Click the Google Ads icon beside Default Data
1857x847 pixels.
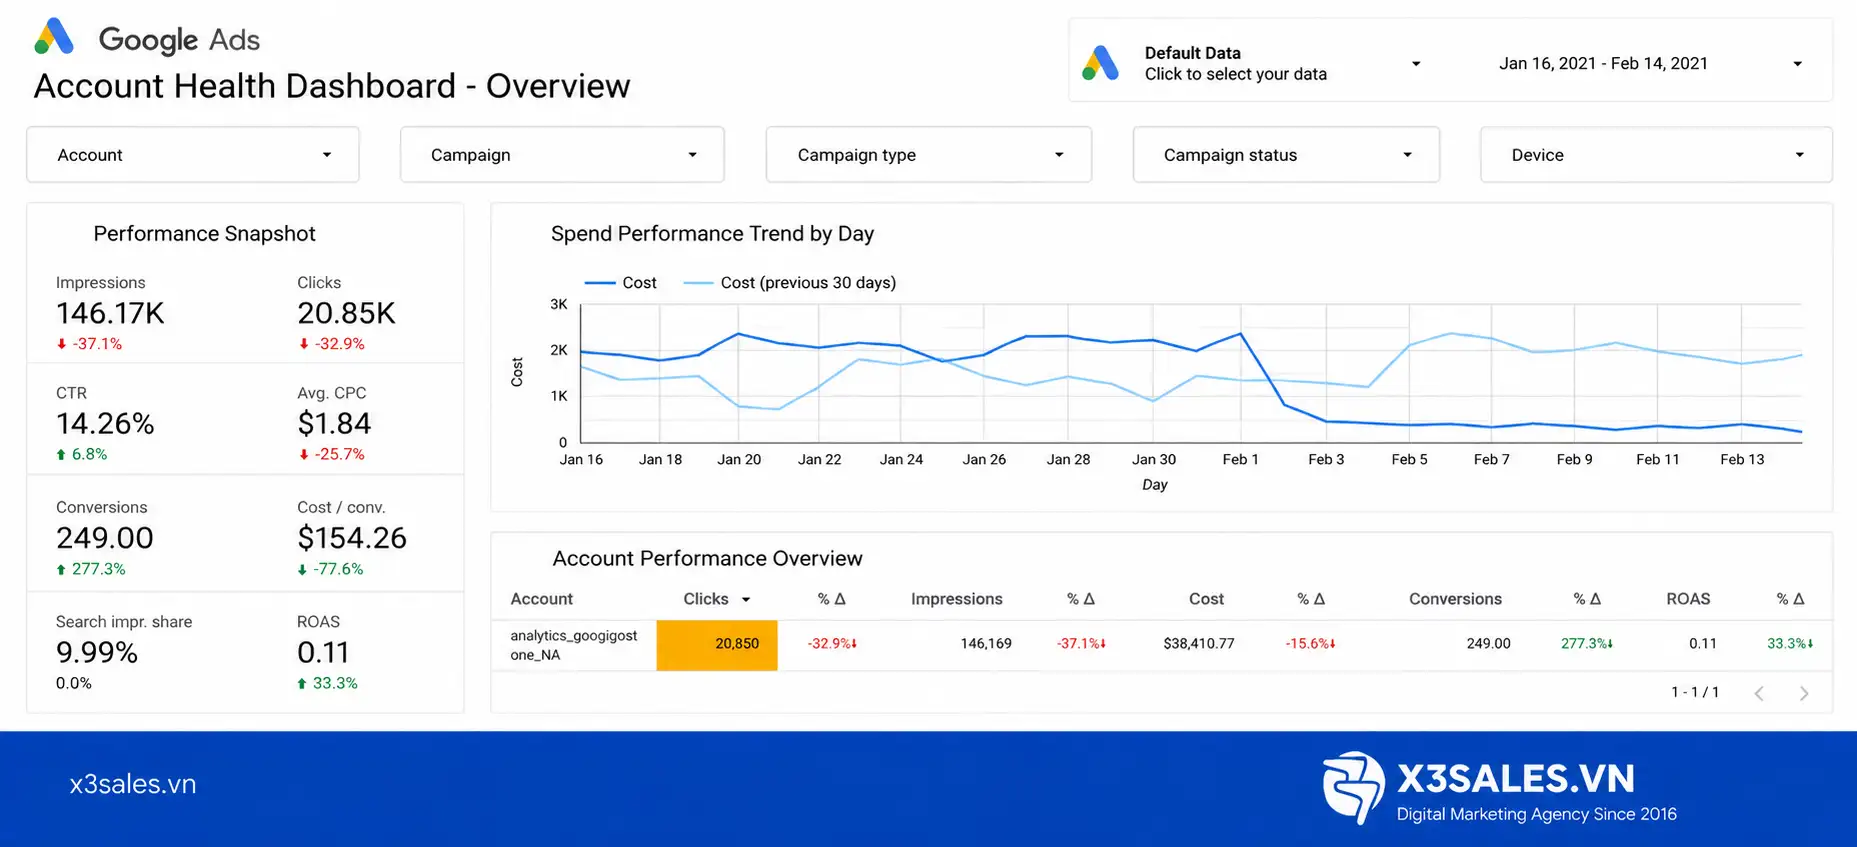[1100, 63]
